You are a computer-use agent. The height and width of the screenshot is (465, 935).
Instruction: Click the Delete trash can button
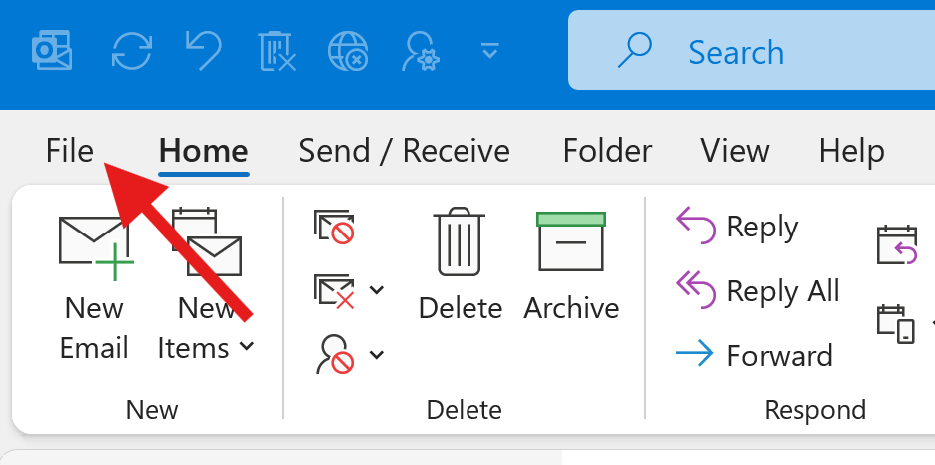click(460, 265)
